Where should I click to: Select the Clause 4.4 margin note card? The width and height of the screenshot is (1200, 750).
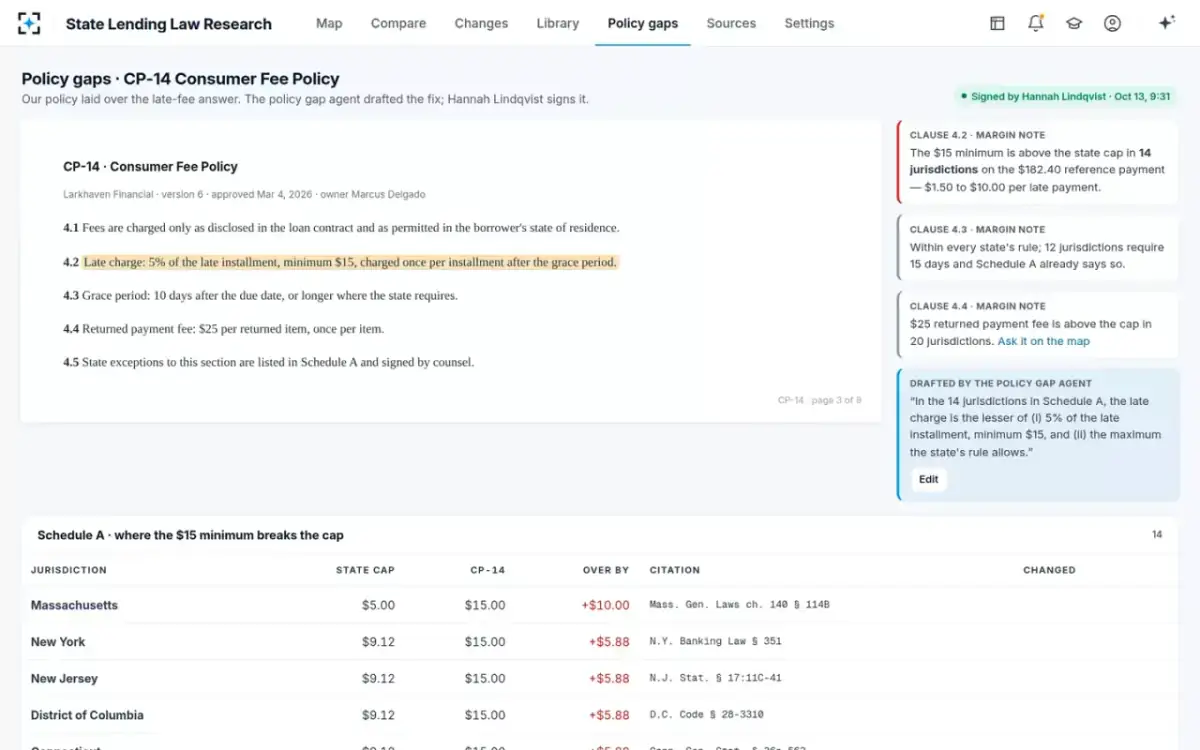tap(1038, 324)
